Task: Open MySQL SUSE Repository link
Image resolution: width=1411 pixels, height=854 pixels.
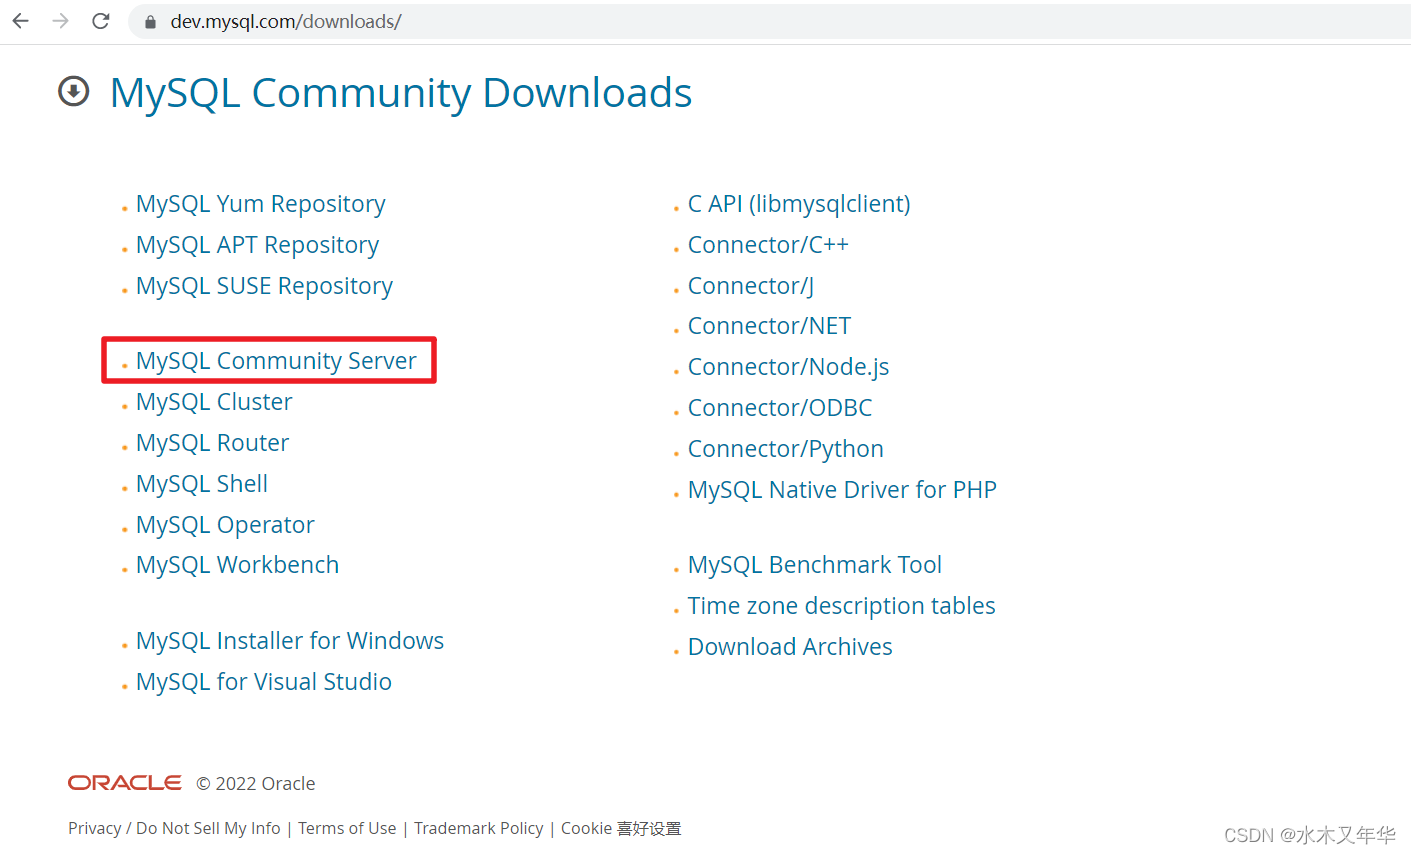Action: coord(264,286)
